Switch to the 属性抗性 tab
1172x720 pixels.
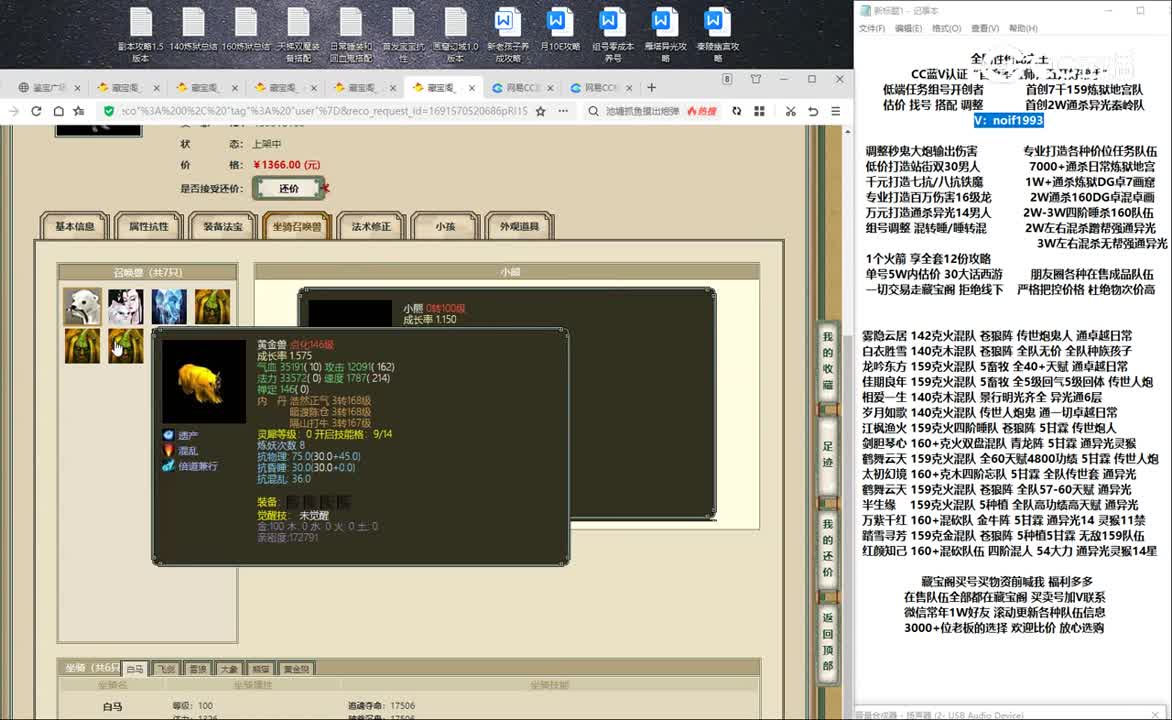tap(149, 227)
